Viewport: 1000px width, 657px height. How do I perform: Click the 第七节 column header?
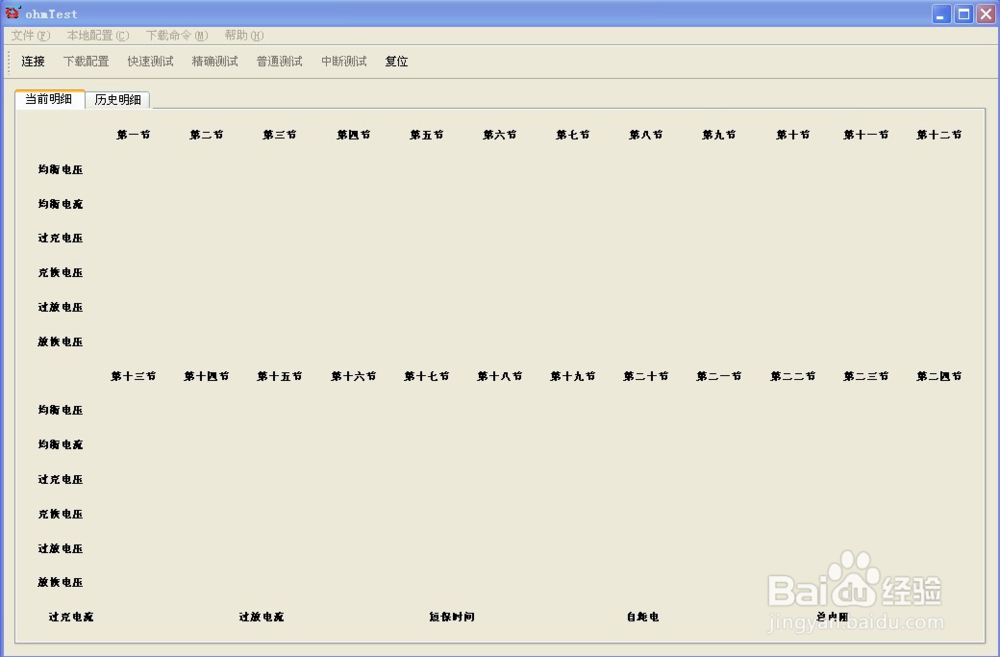[x=573, y=135]
